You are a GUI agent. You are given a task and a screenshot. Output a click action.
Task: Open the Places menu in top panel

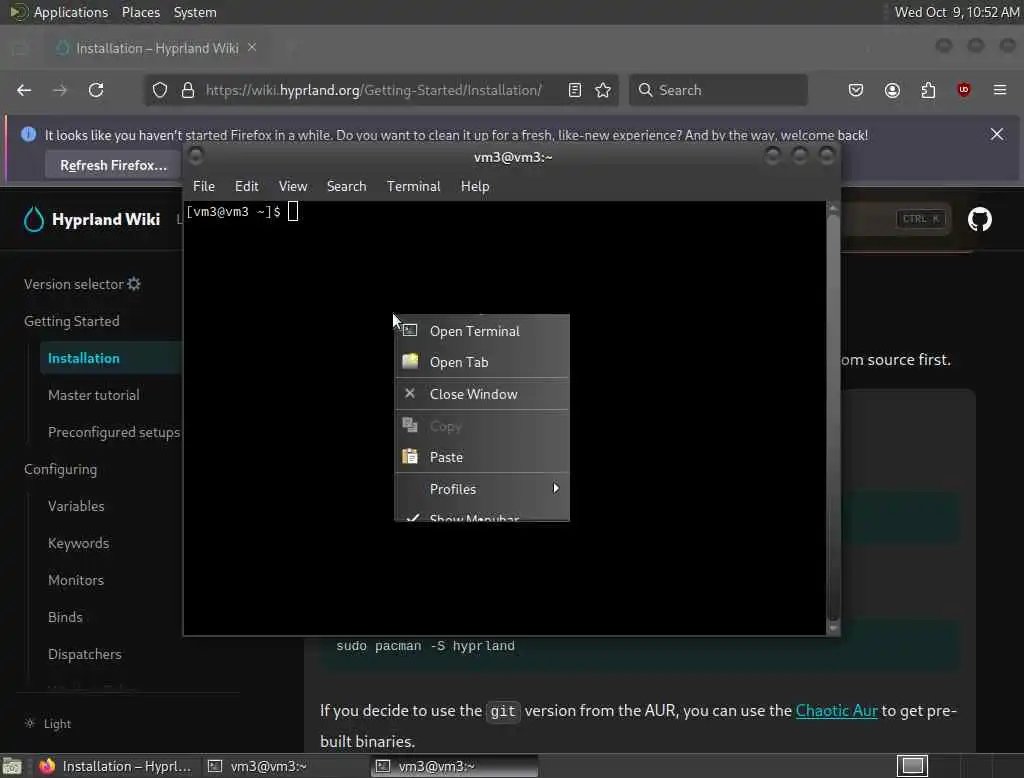click(140, 12)
